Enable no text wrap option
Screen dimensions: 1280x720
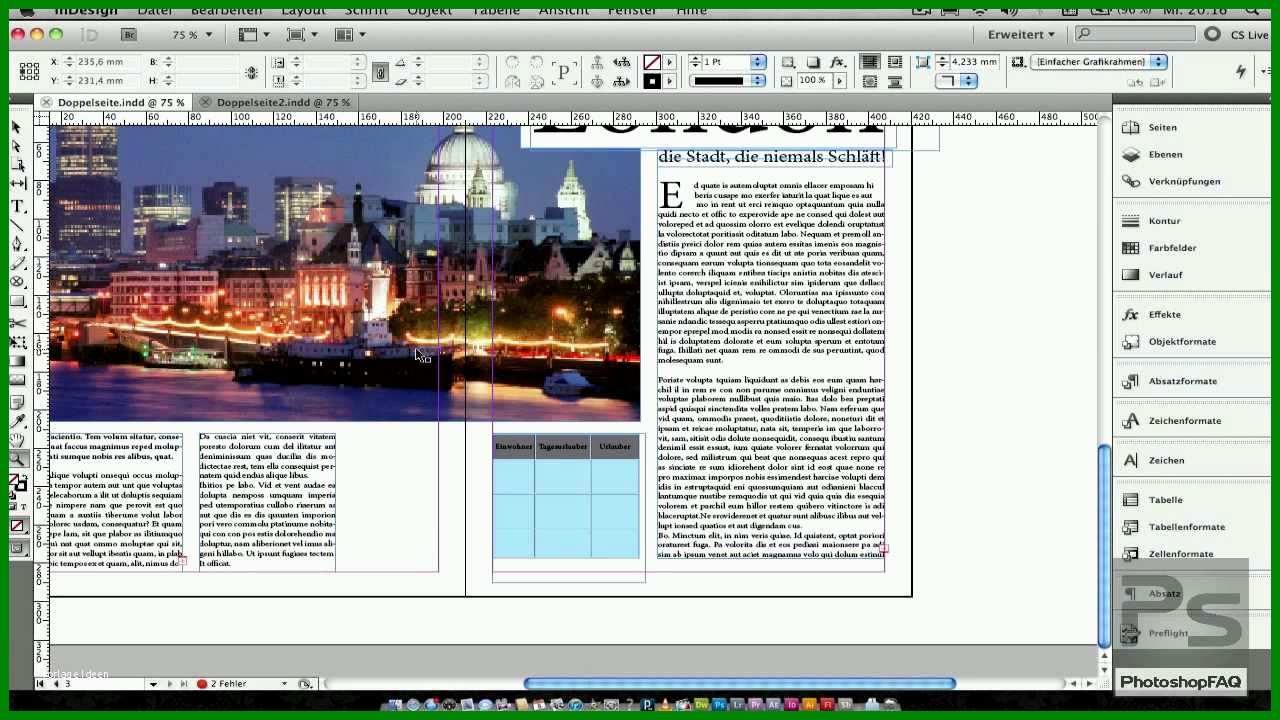click(x=870, y=62)
